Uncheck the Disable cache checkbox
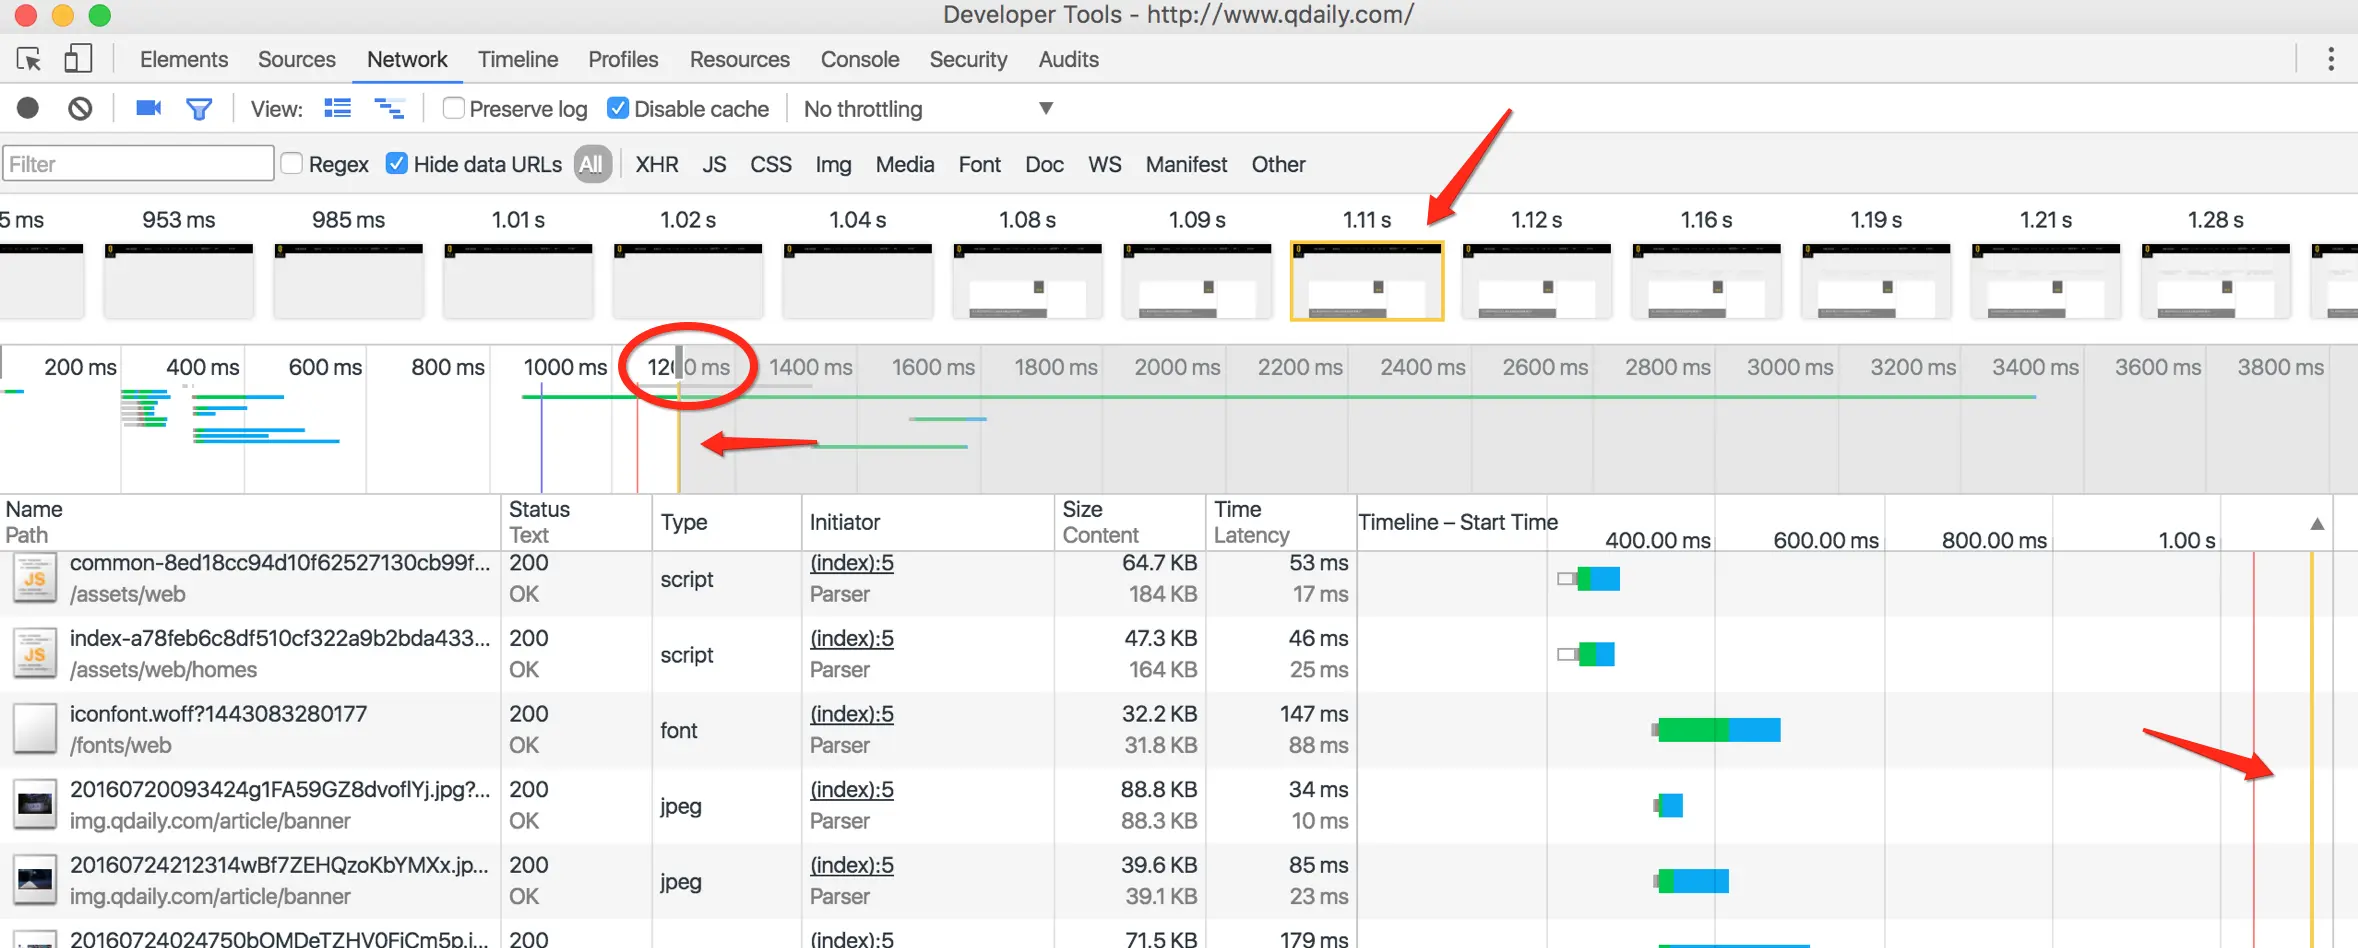 [x=618, y=108]
